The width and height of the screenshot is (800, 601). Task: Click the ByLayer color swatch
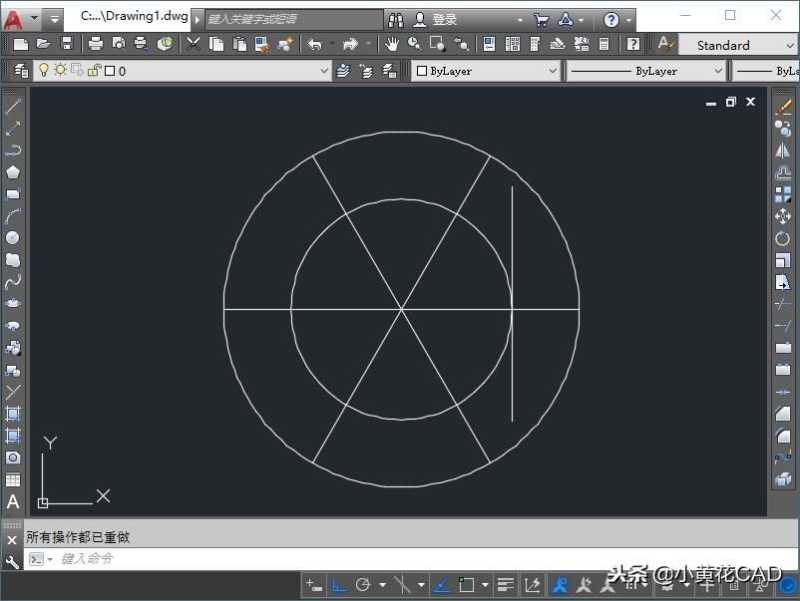coord(420,71)
